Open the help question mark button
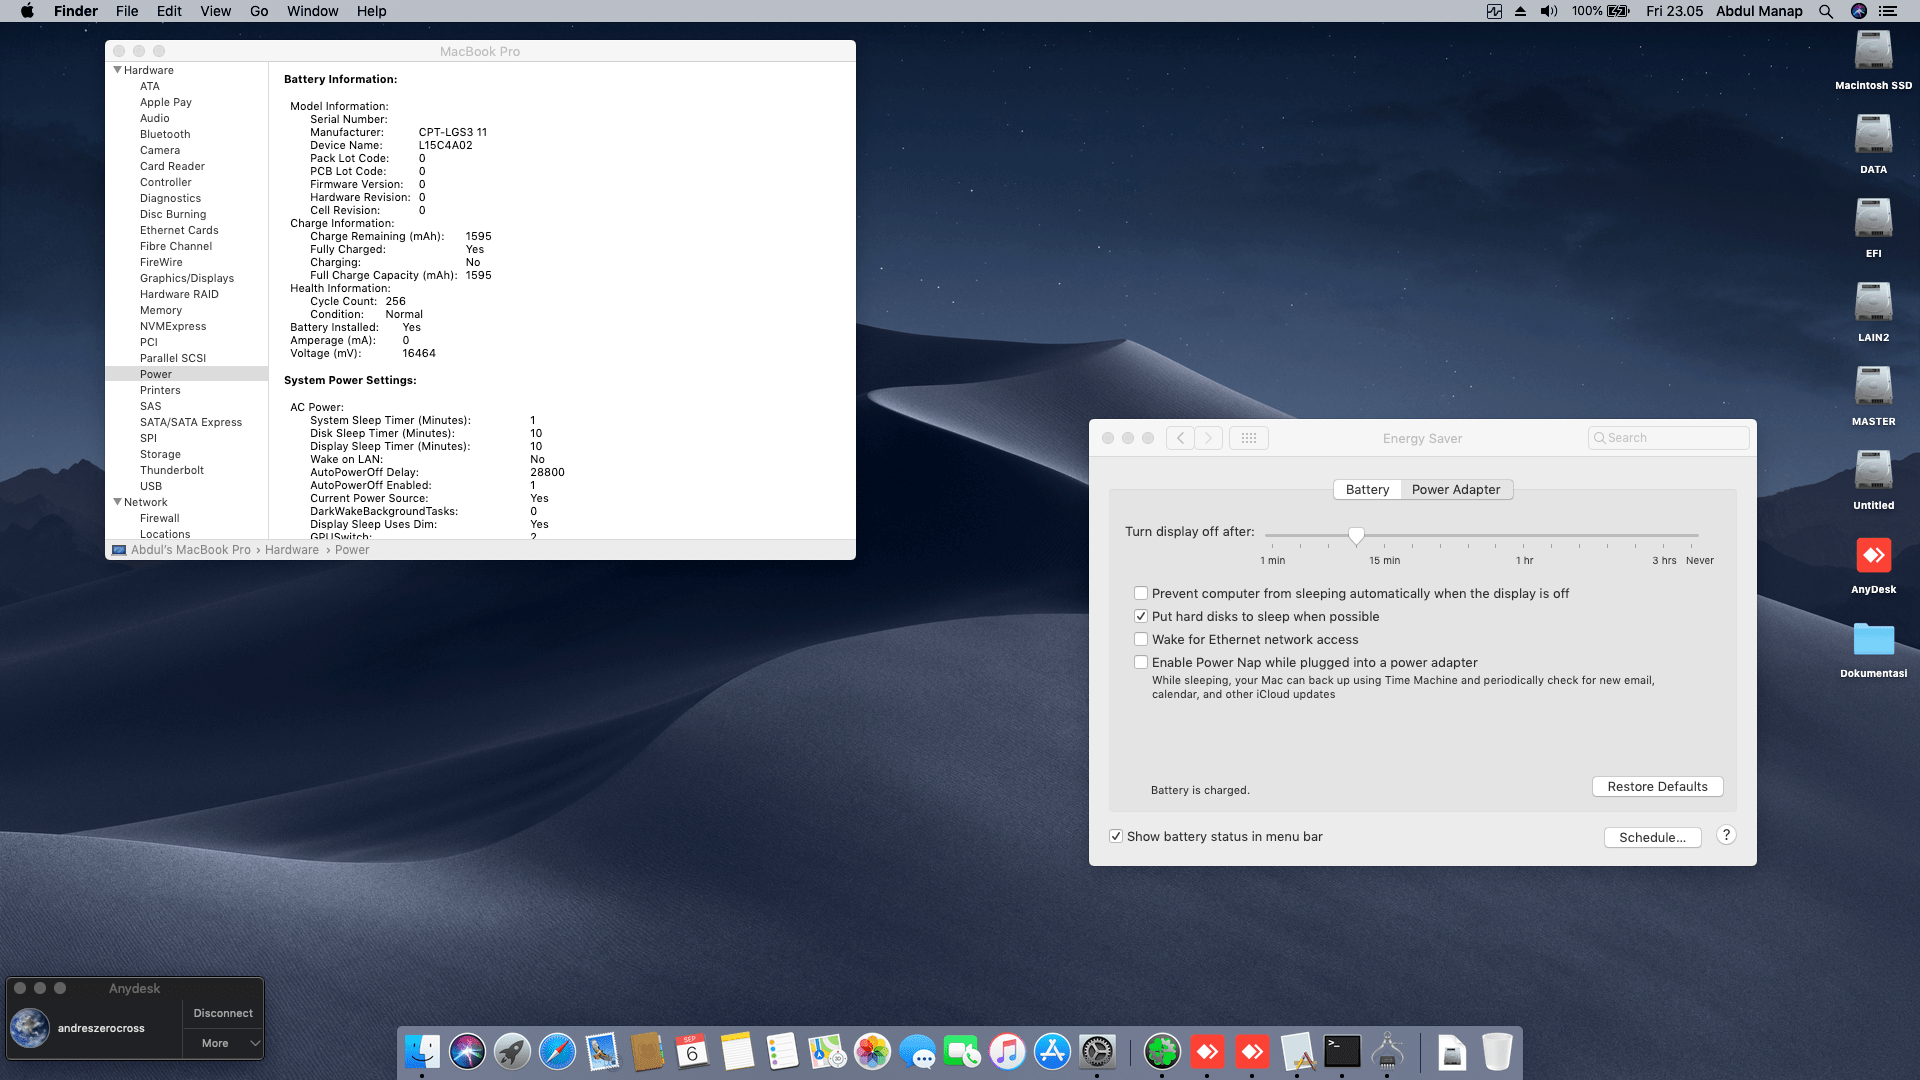 (1726, 835)
